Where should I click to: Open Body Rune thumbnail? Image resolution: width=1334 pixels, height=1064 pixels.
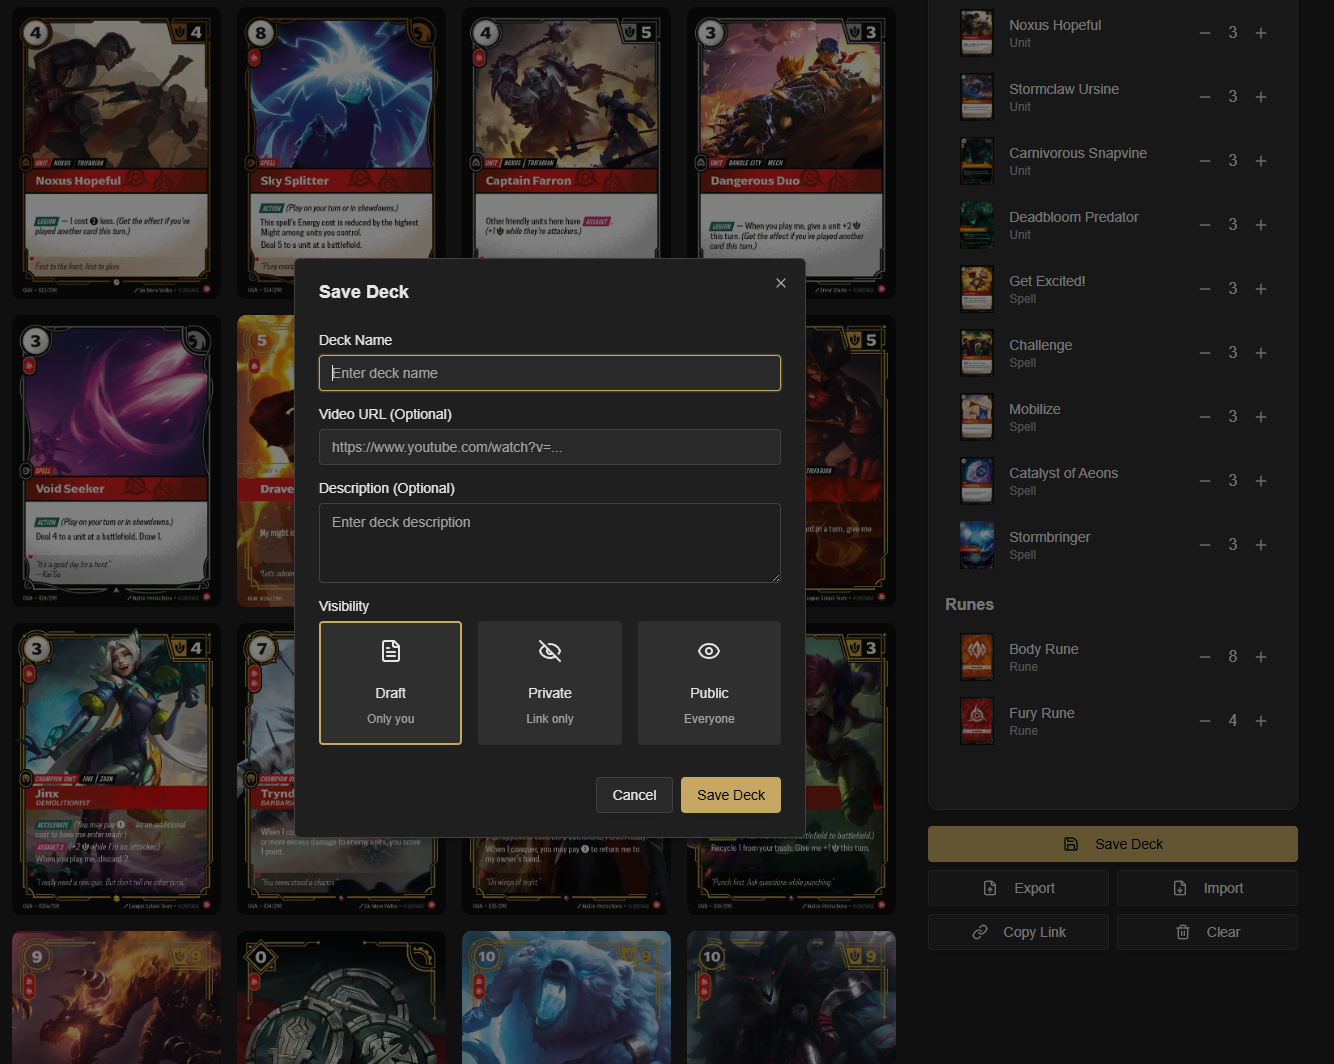coord(977,657)
